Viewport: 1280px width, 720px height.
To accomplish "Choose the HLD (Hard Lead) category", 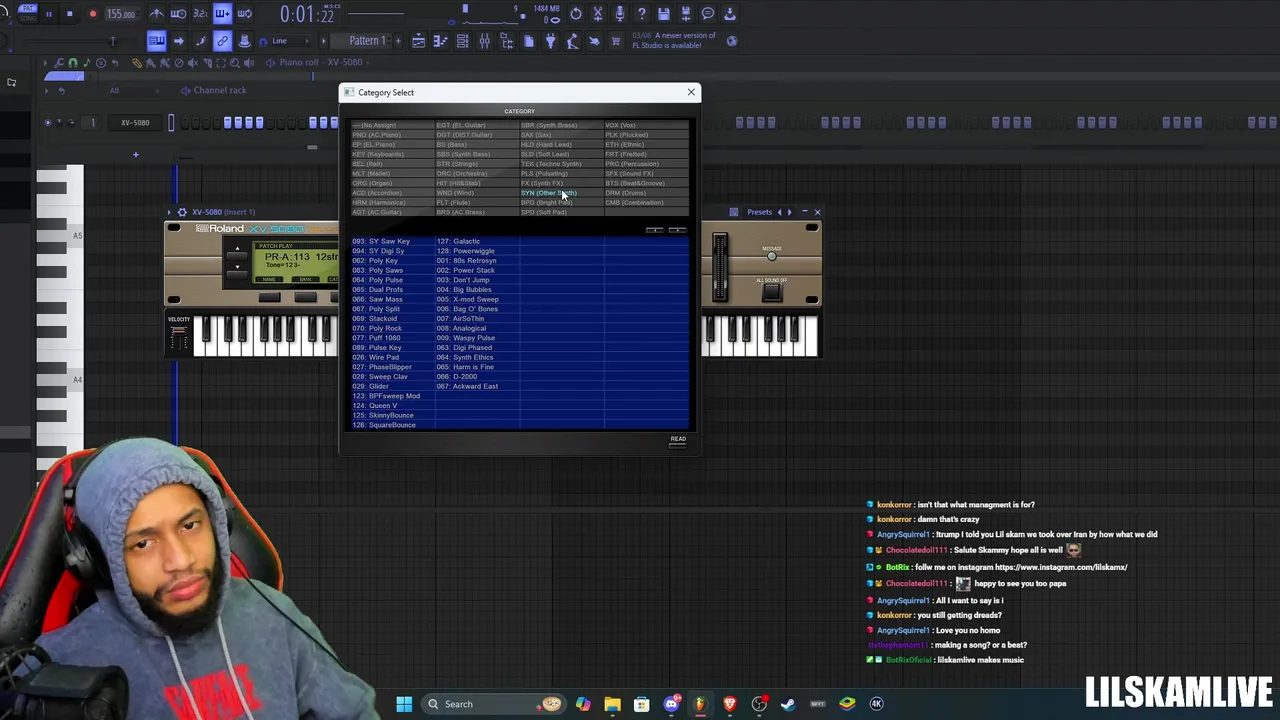I will tap(546, 145).
